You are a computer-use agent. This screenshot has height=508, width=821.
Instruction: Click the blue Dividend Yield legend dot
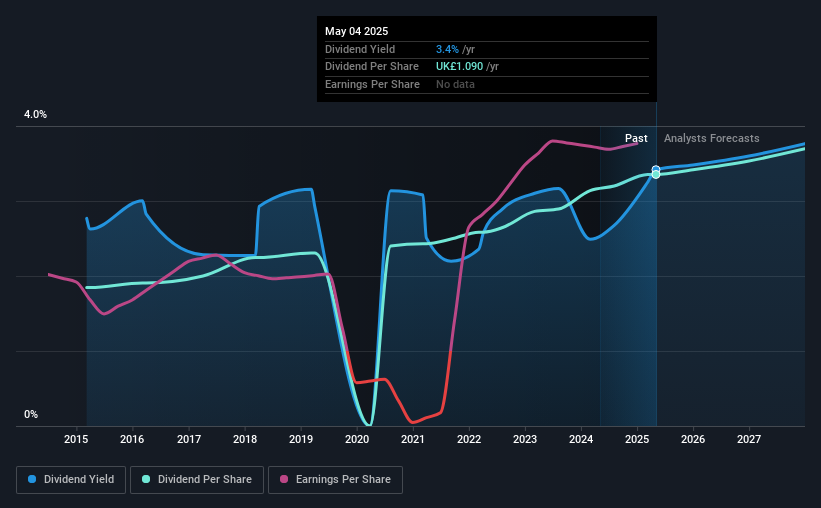pos(32,479)
